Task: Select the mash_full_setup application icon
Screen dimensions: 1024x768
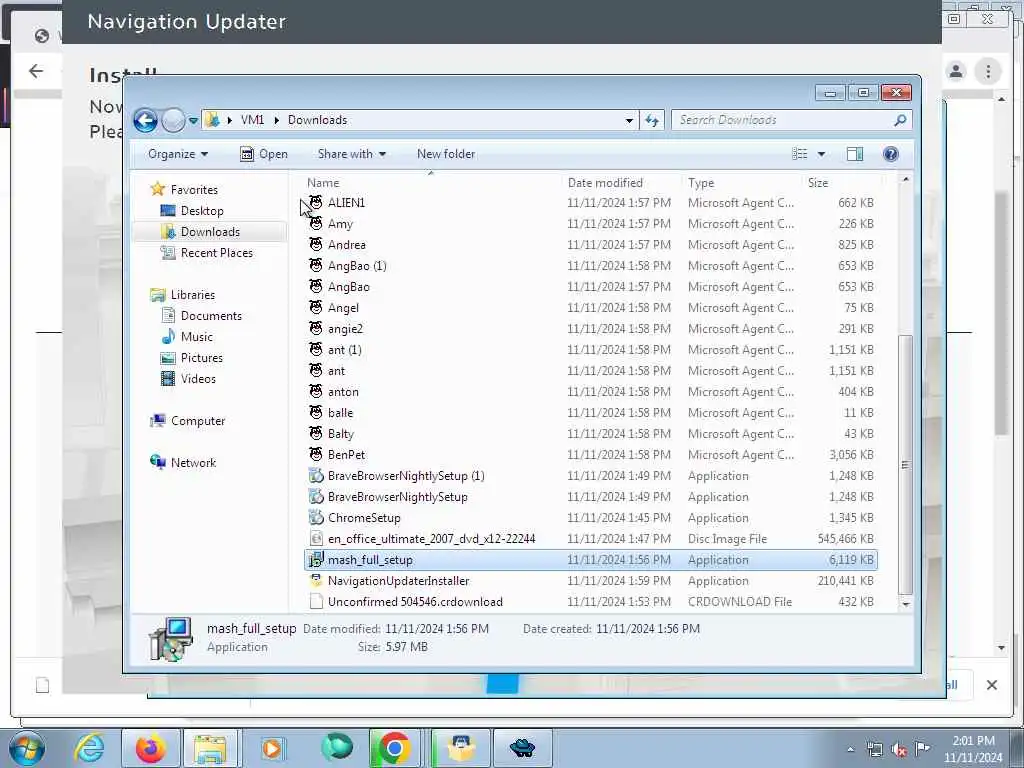Action: click(316, 560)
